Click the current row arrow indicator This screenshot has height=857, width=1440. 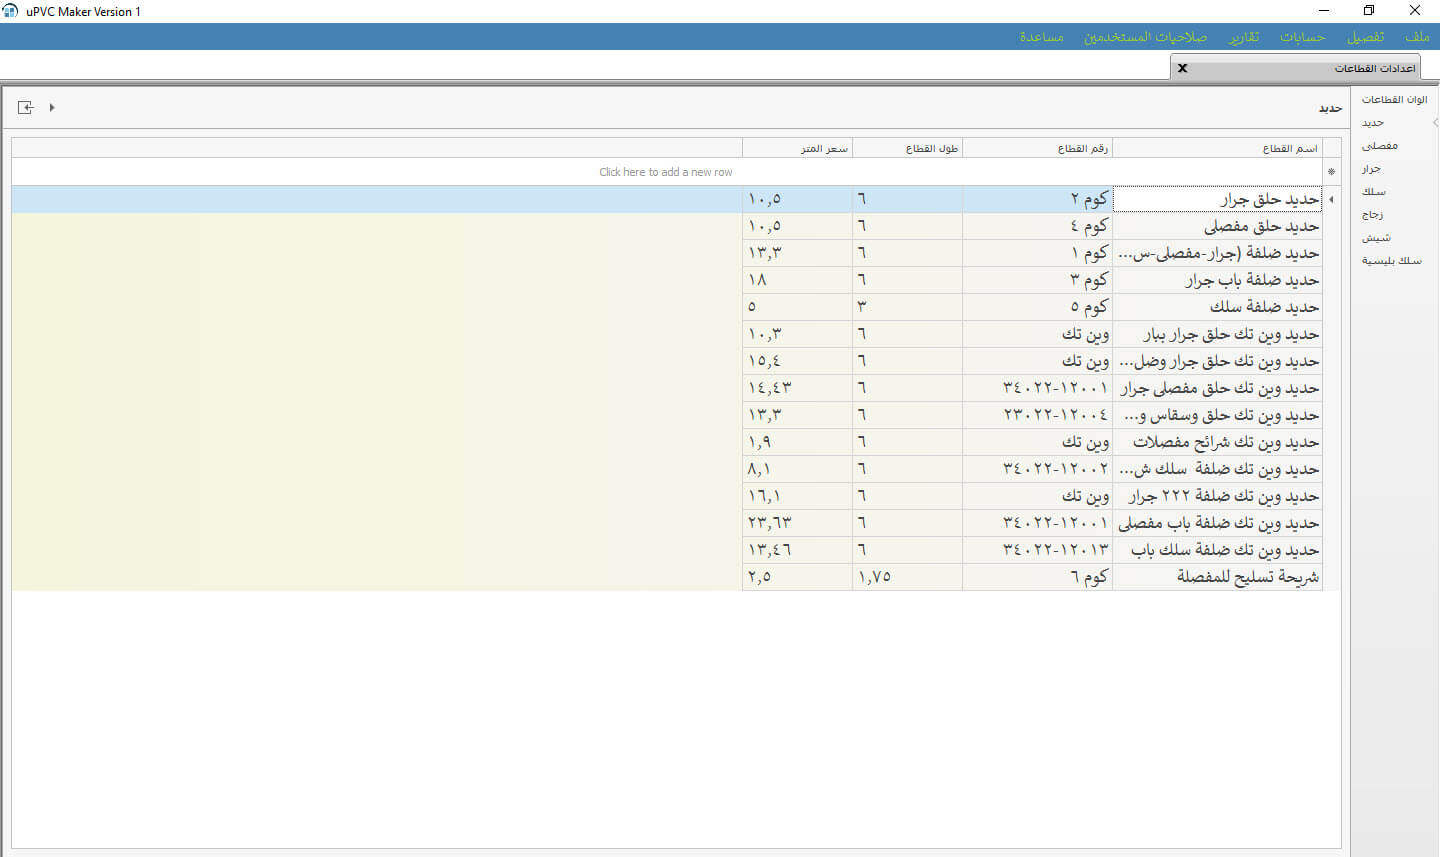coord(1331,199)
